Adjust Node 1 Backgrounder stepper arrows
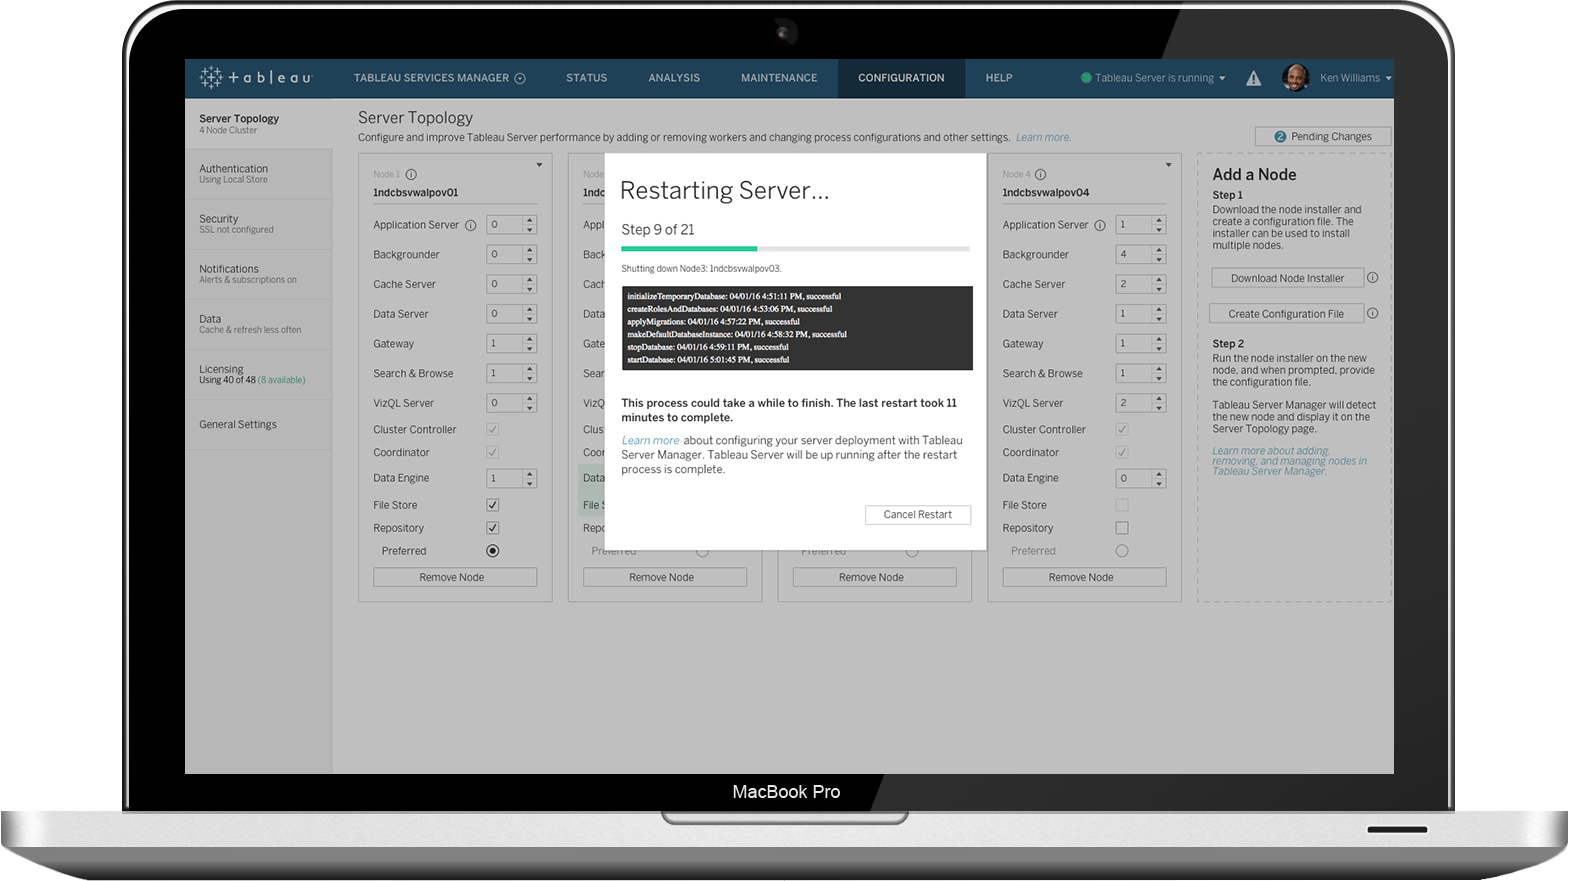Viewport: 1569px width, 881px height. coord(530,254)
